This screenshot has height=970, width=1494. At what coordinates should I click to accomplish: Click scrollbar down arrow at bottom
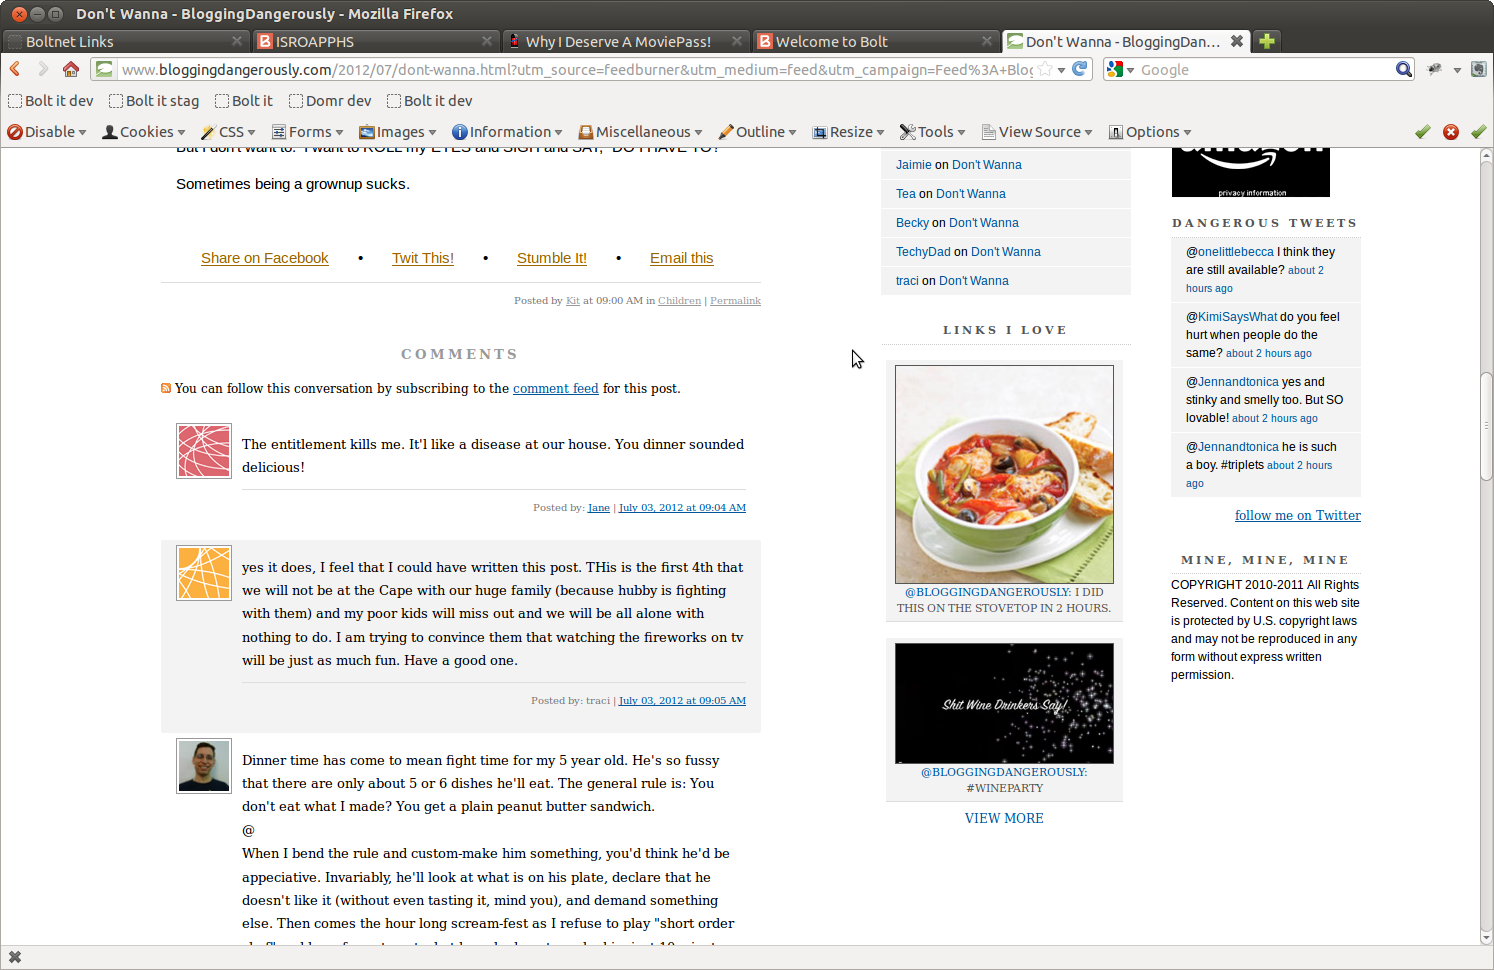[1486, 937]
